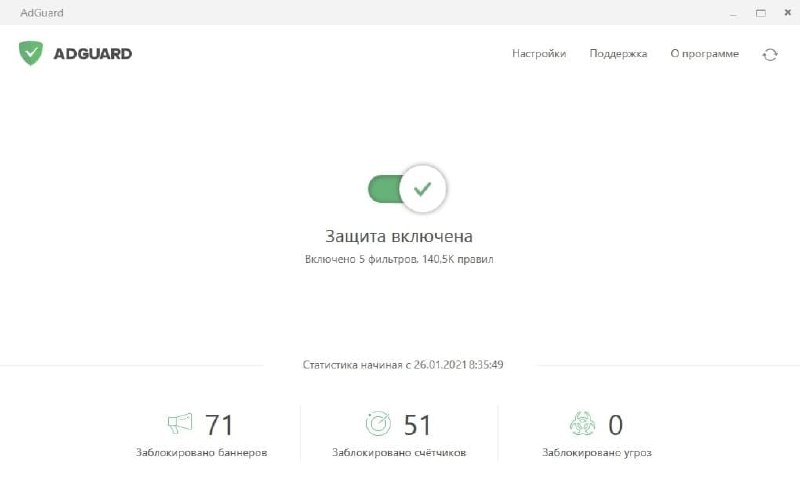Click the Заблокировано счётчиков label

pyautogui.click(x=399, y=453)
